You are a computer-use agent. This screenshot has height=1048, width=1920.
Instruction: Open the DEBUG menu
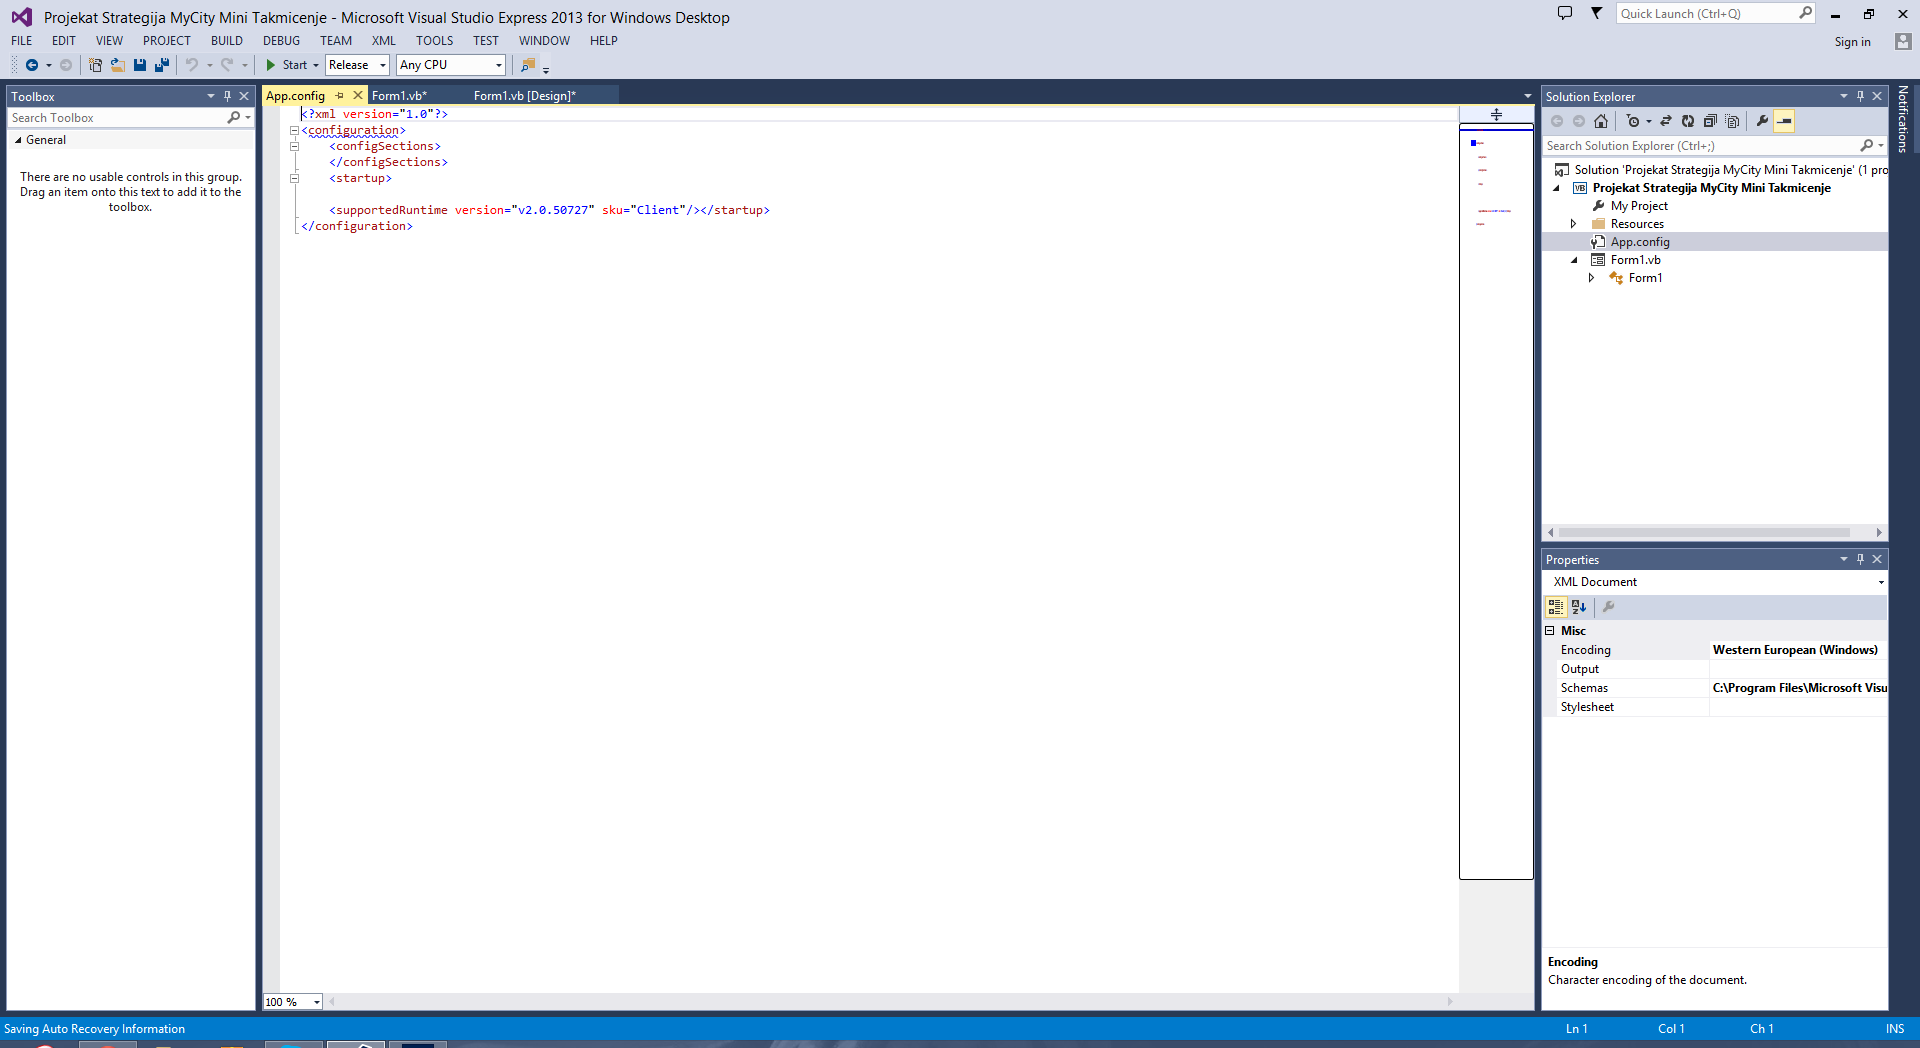[282, 41]
